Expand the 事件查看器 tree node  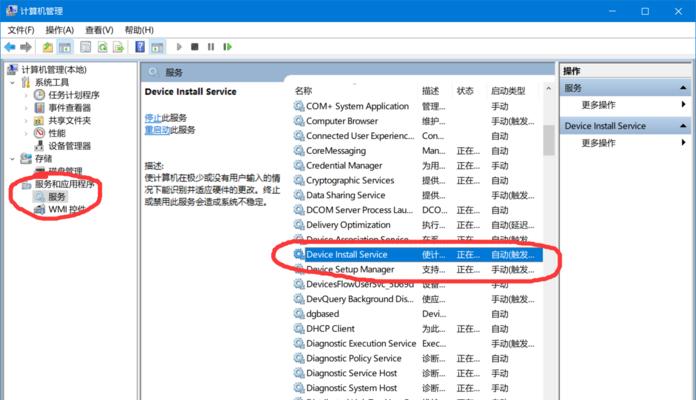[26, 108]
